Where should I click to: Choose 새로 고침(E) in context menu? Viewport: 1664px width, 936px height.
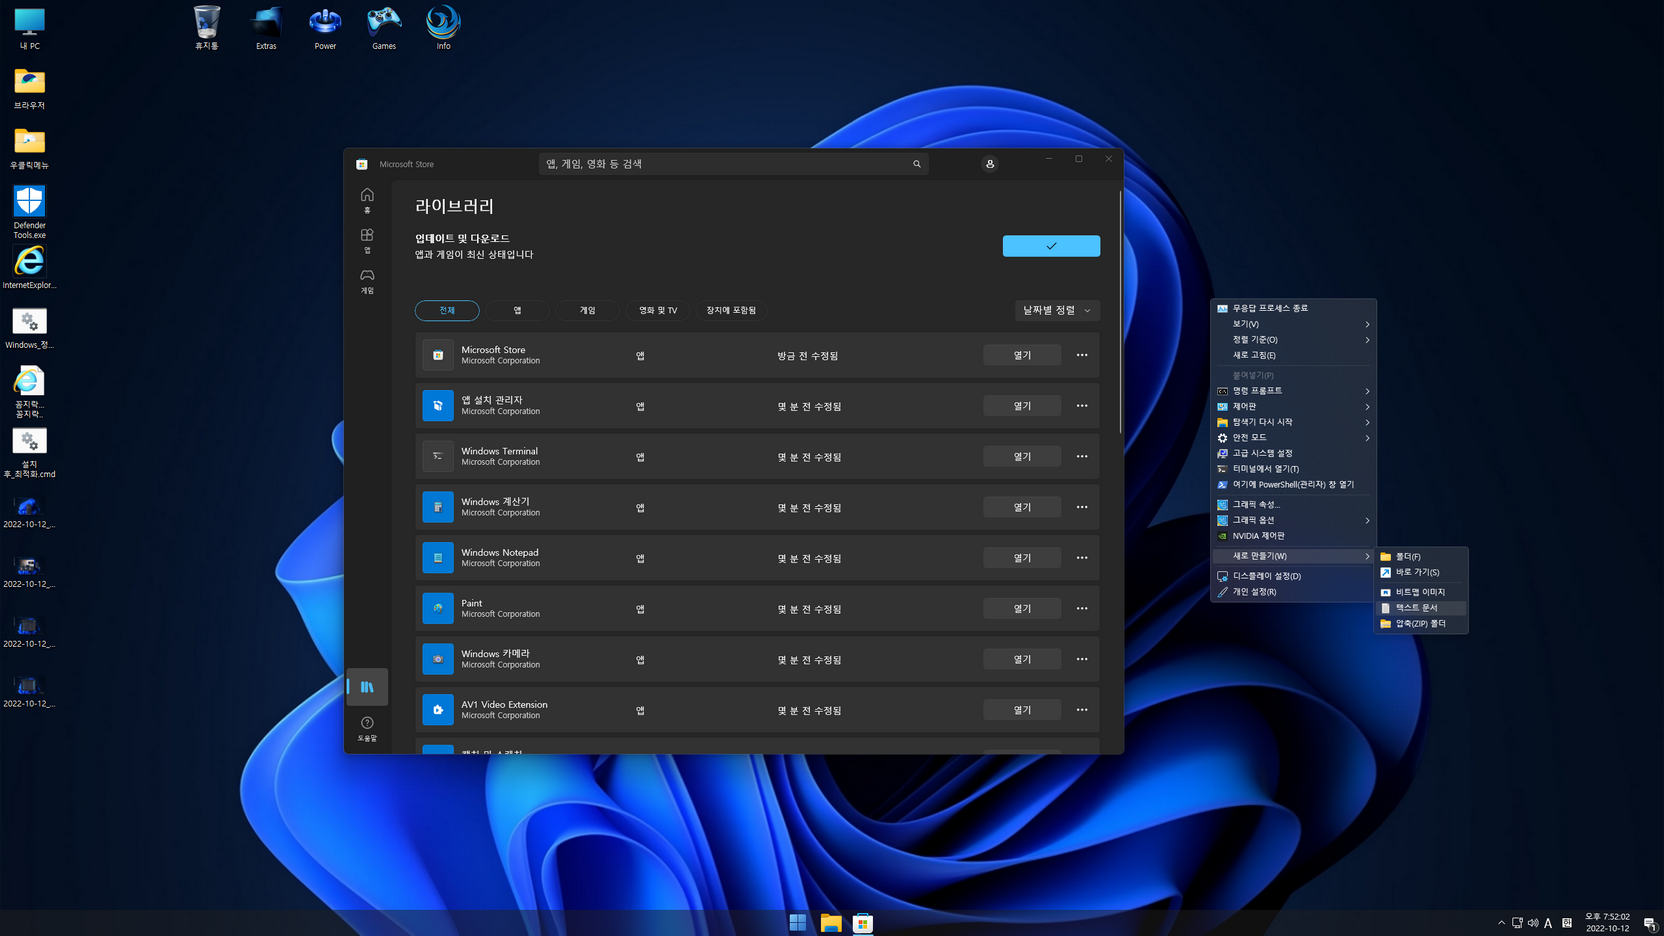pos(1294,355)
